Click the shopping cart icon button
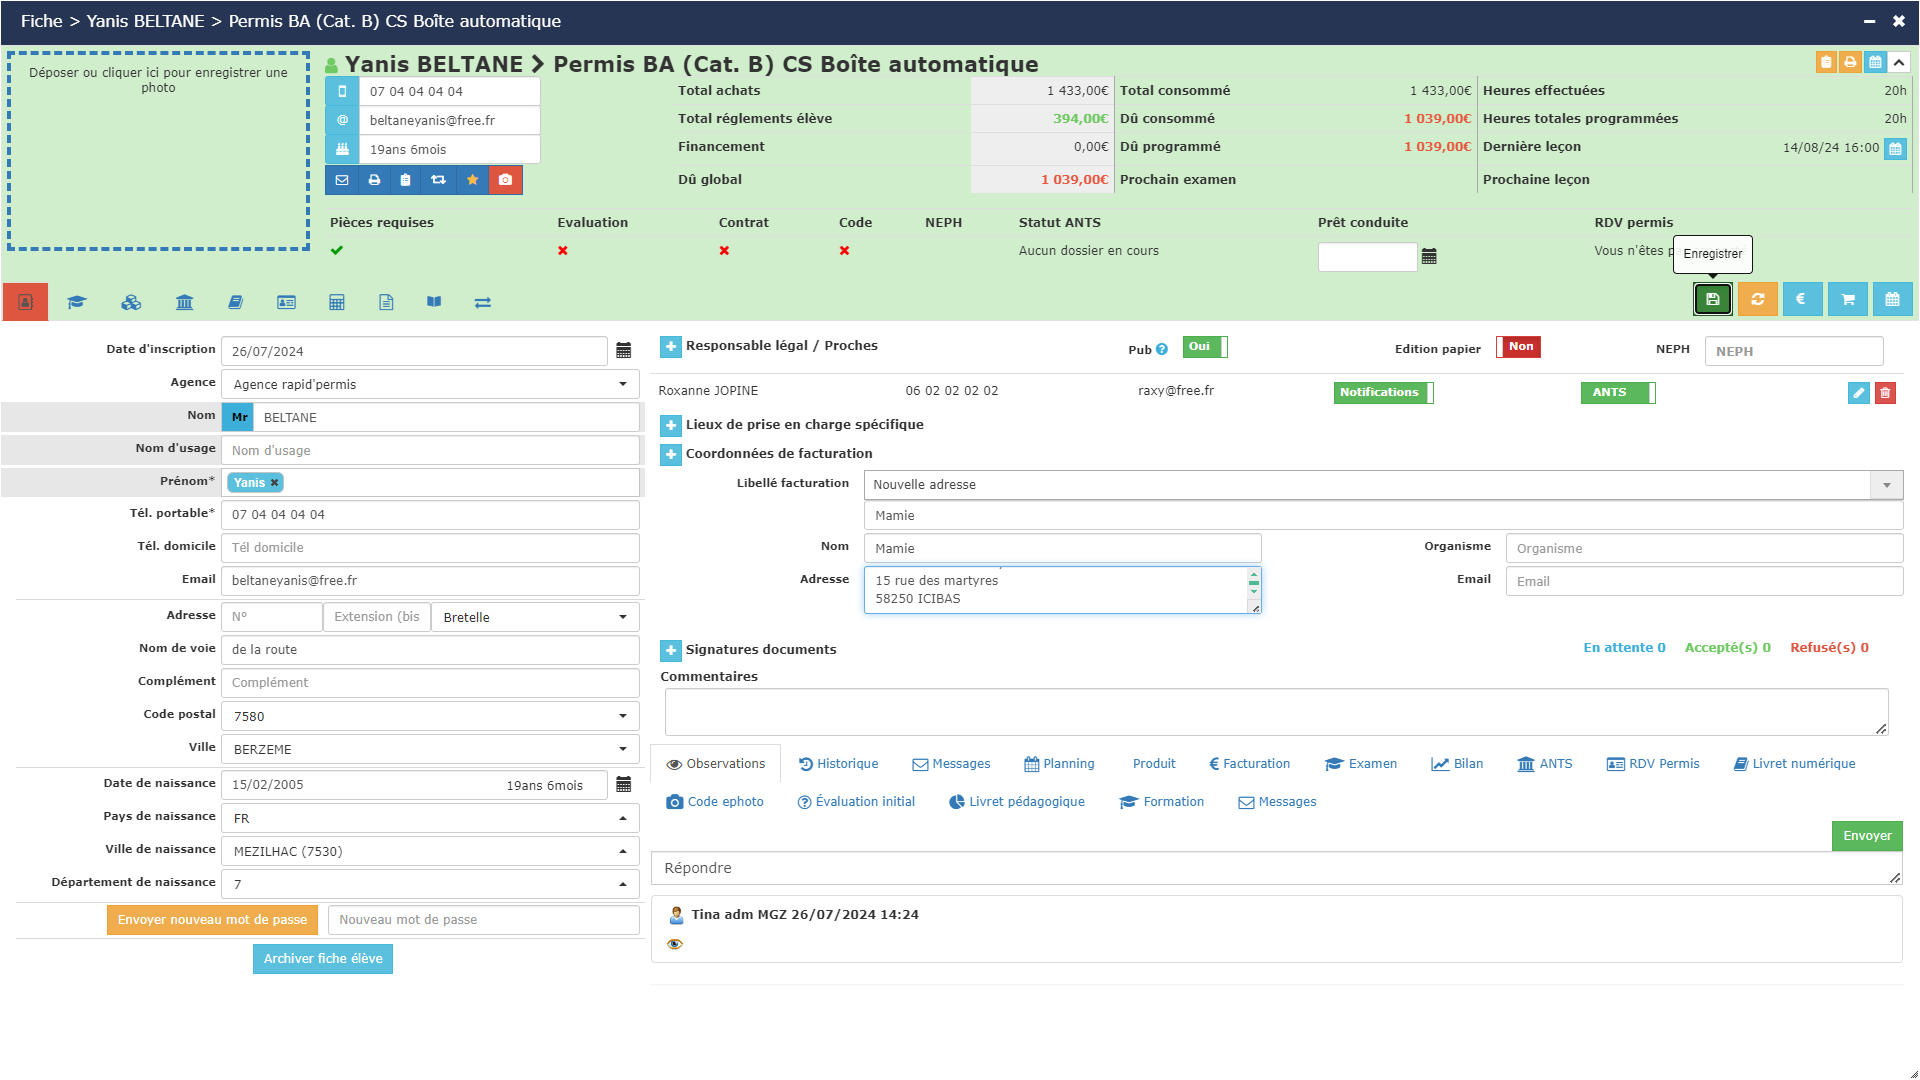The width and height of the screenshot is (1920, 1080). click(x=1847, y=299)
